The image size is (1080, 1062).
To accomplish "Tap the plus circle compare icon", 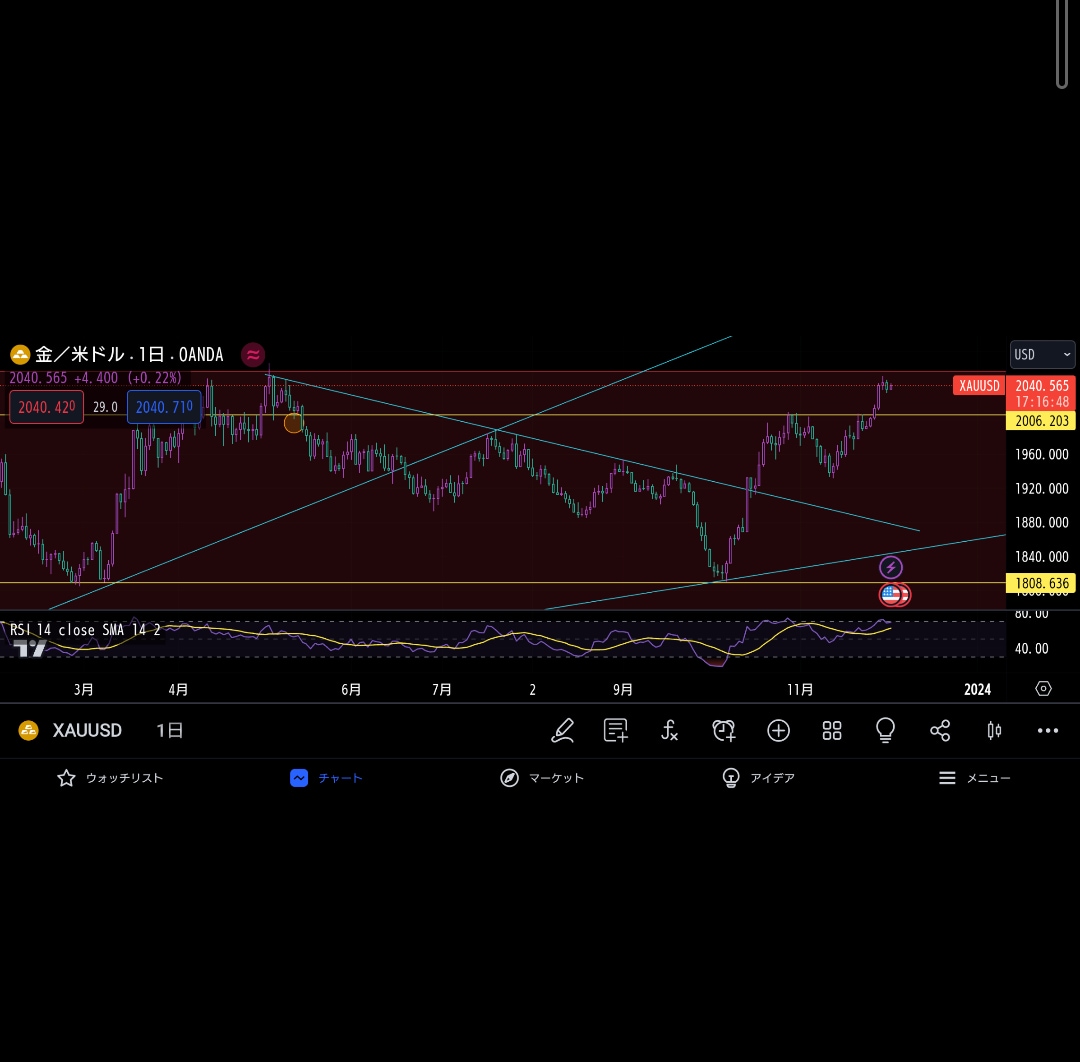I will pos(778,731).
